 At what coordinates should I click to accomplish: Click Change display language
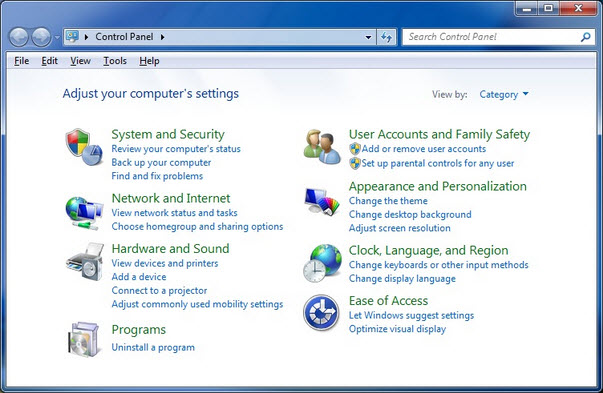[402, 278]
